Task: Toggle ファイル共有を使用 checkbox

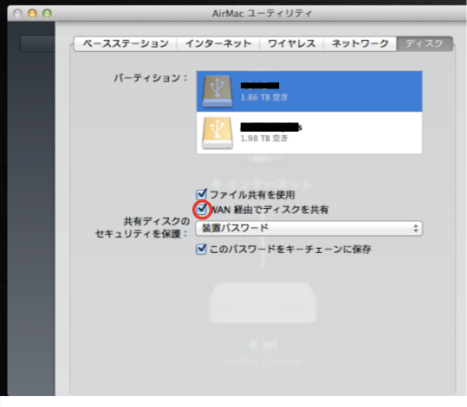Action: [x=201, y=194]
